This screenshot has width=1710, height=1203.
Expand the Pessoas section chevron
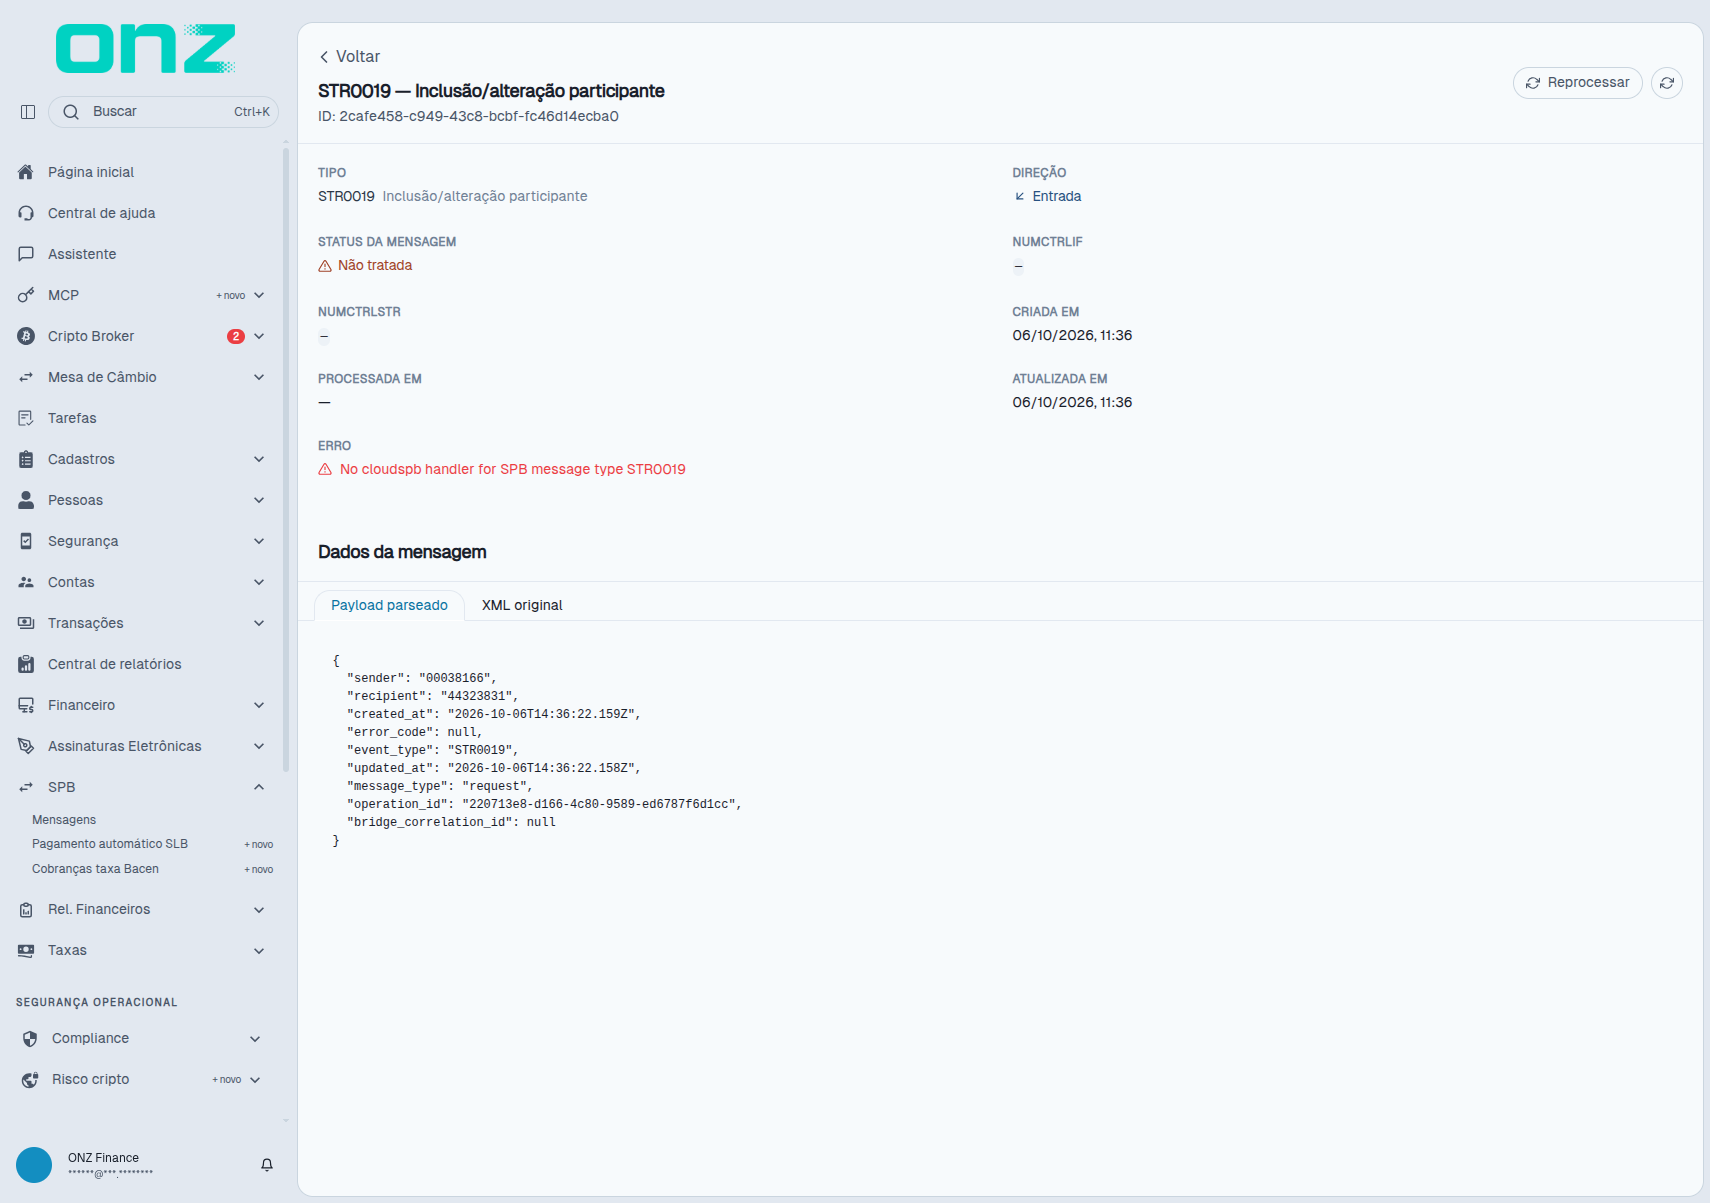tap(259, 500)
